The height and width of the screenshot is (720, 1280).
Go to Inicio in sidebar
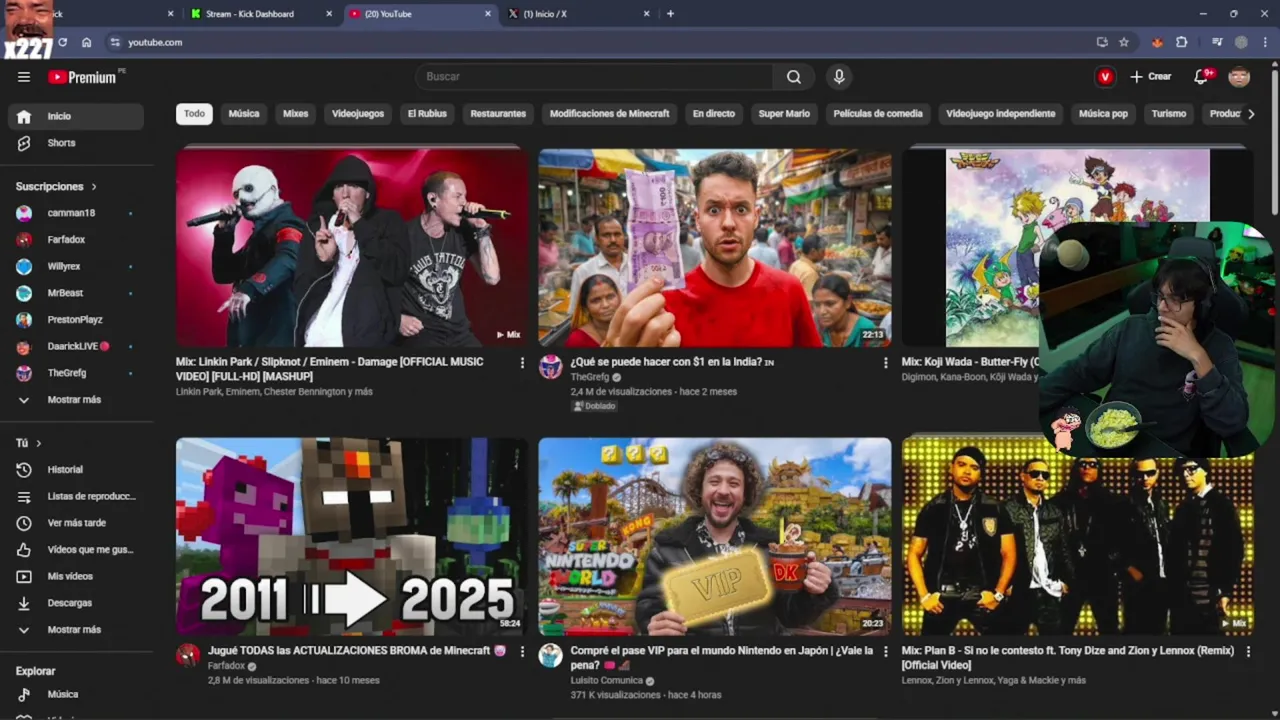coord(76,116)
